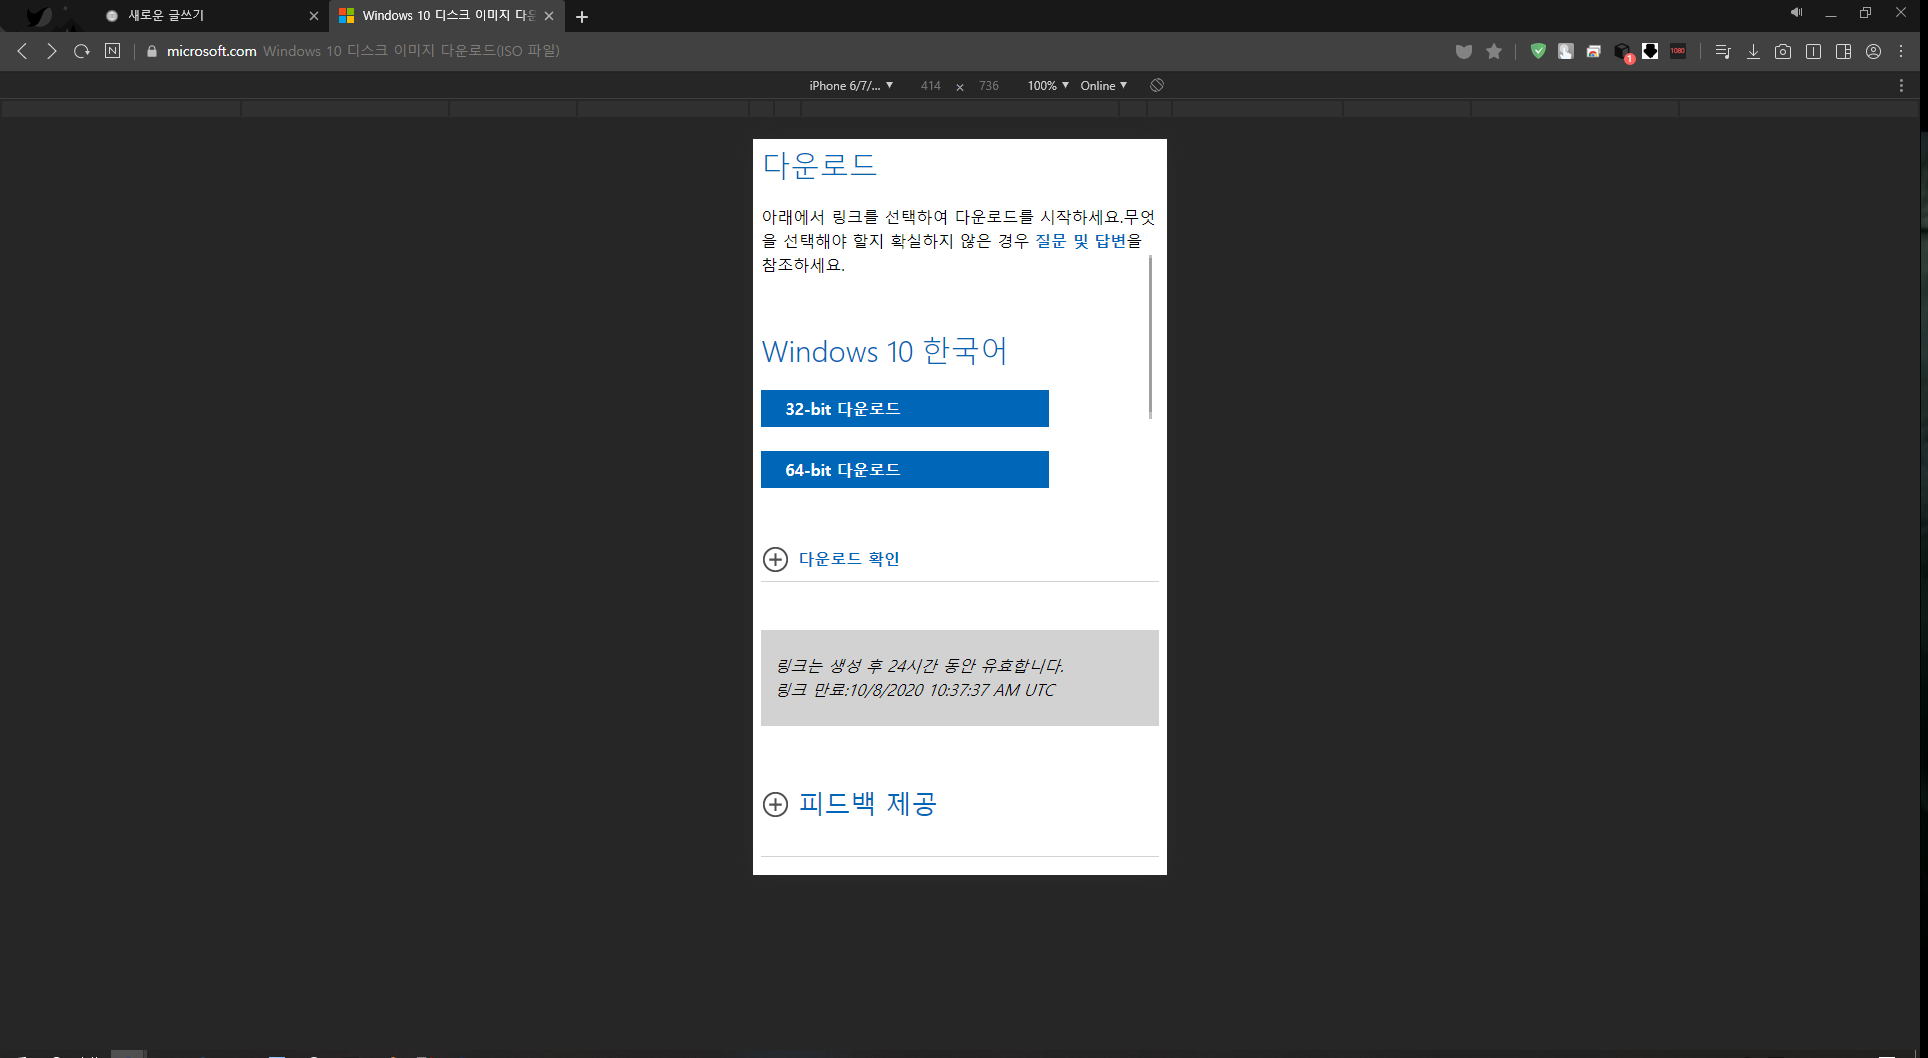Reload the current page
This screenshot has height=1058, width=1928.
coord(82,51)
